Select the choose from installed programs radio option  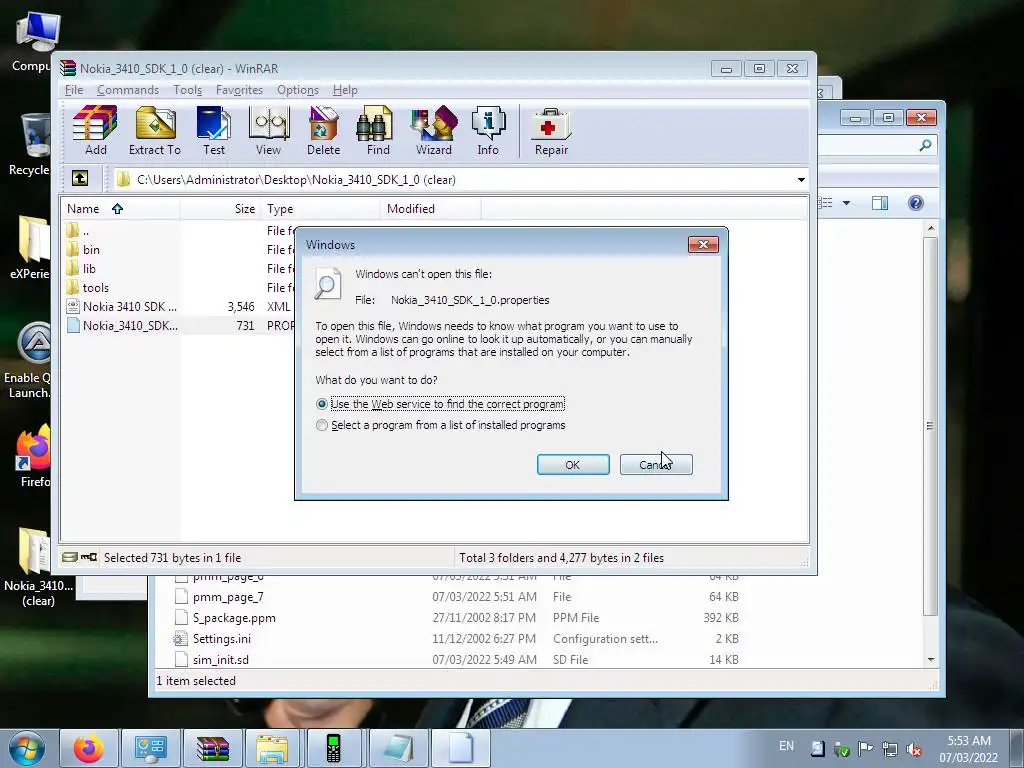321,425
